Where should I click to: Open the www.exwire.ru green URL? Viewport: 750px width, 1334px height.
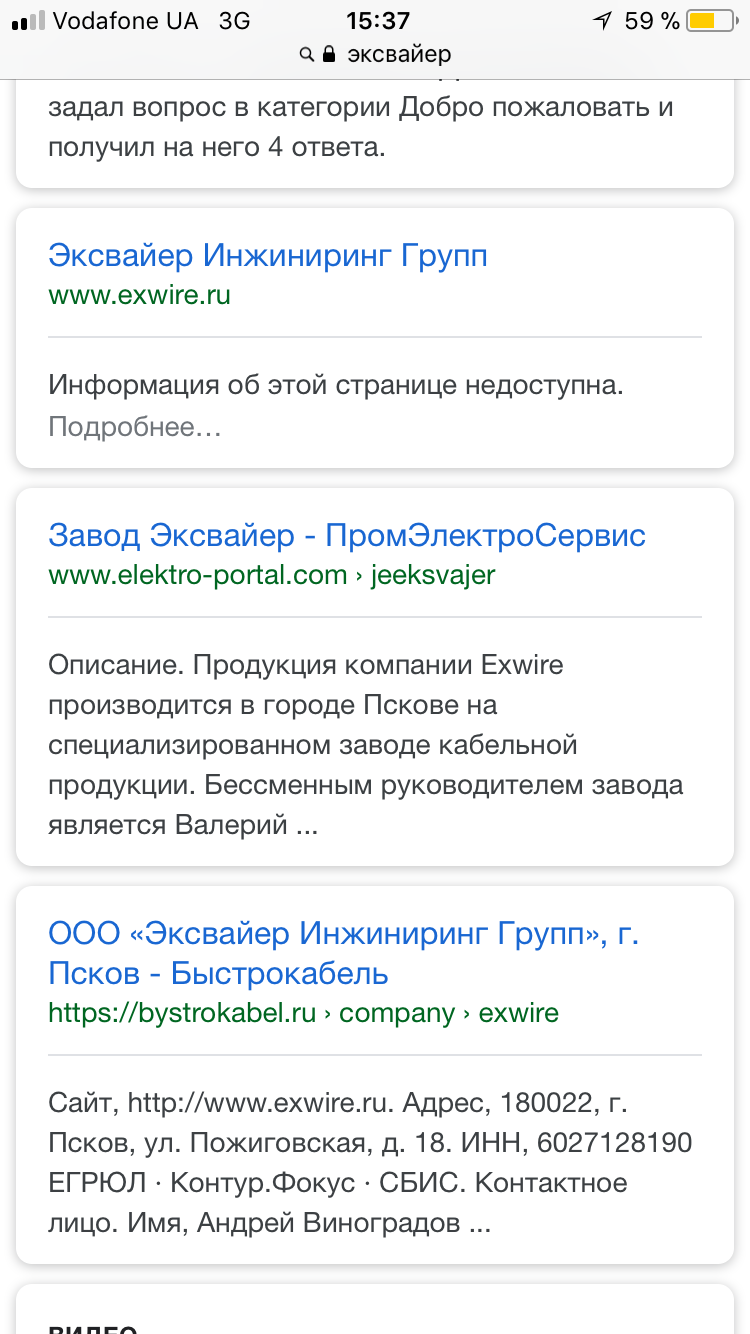click(x=139, y=296)
